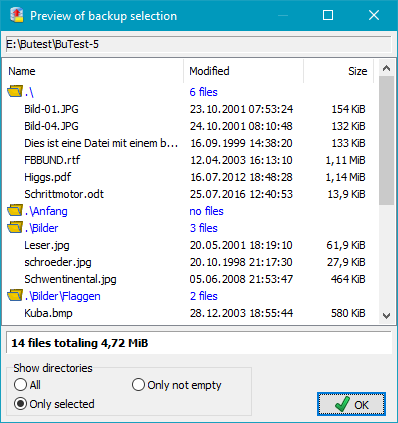The height and width of the screenshot is (423, 398).
Task: Click the Bilder folder icon
Action: [15, 227]
